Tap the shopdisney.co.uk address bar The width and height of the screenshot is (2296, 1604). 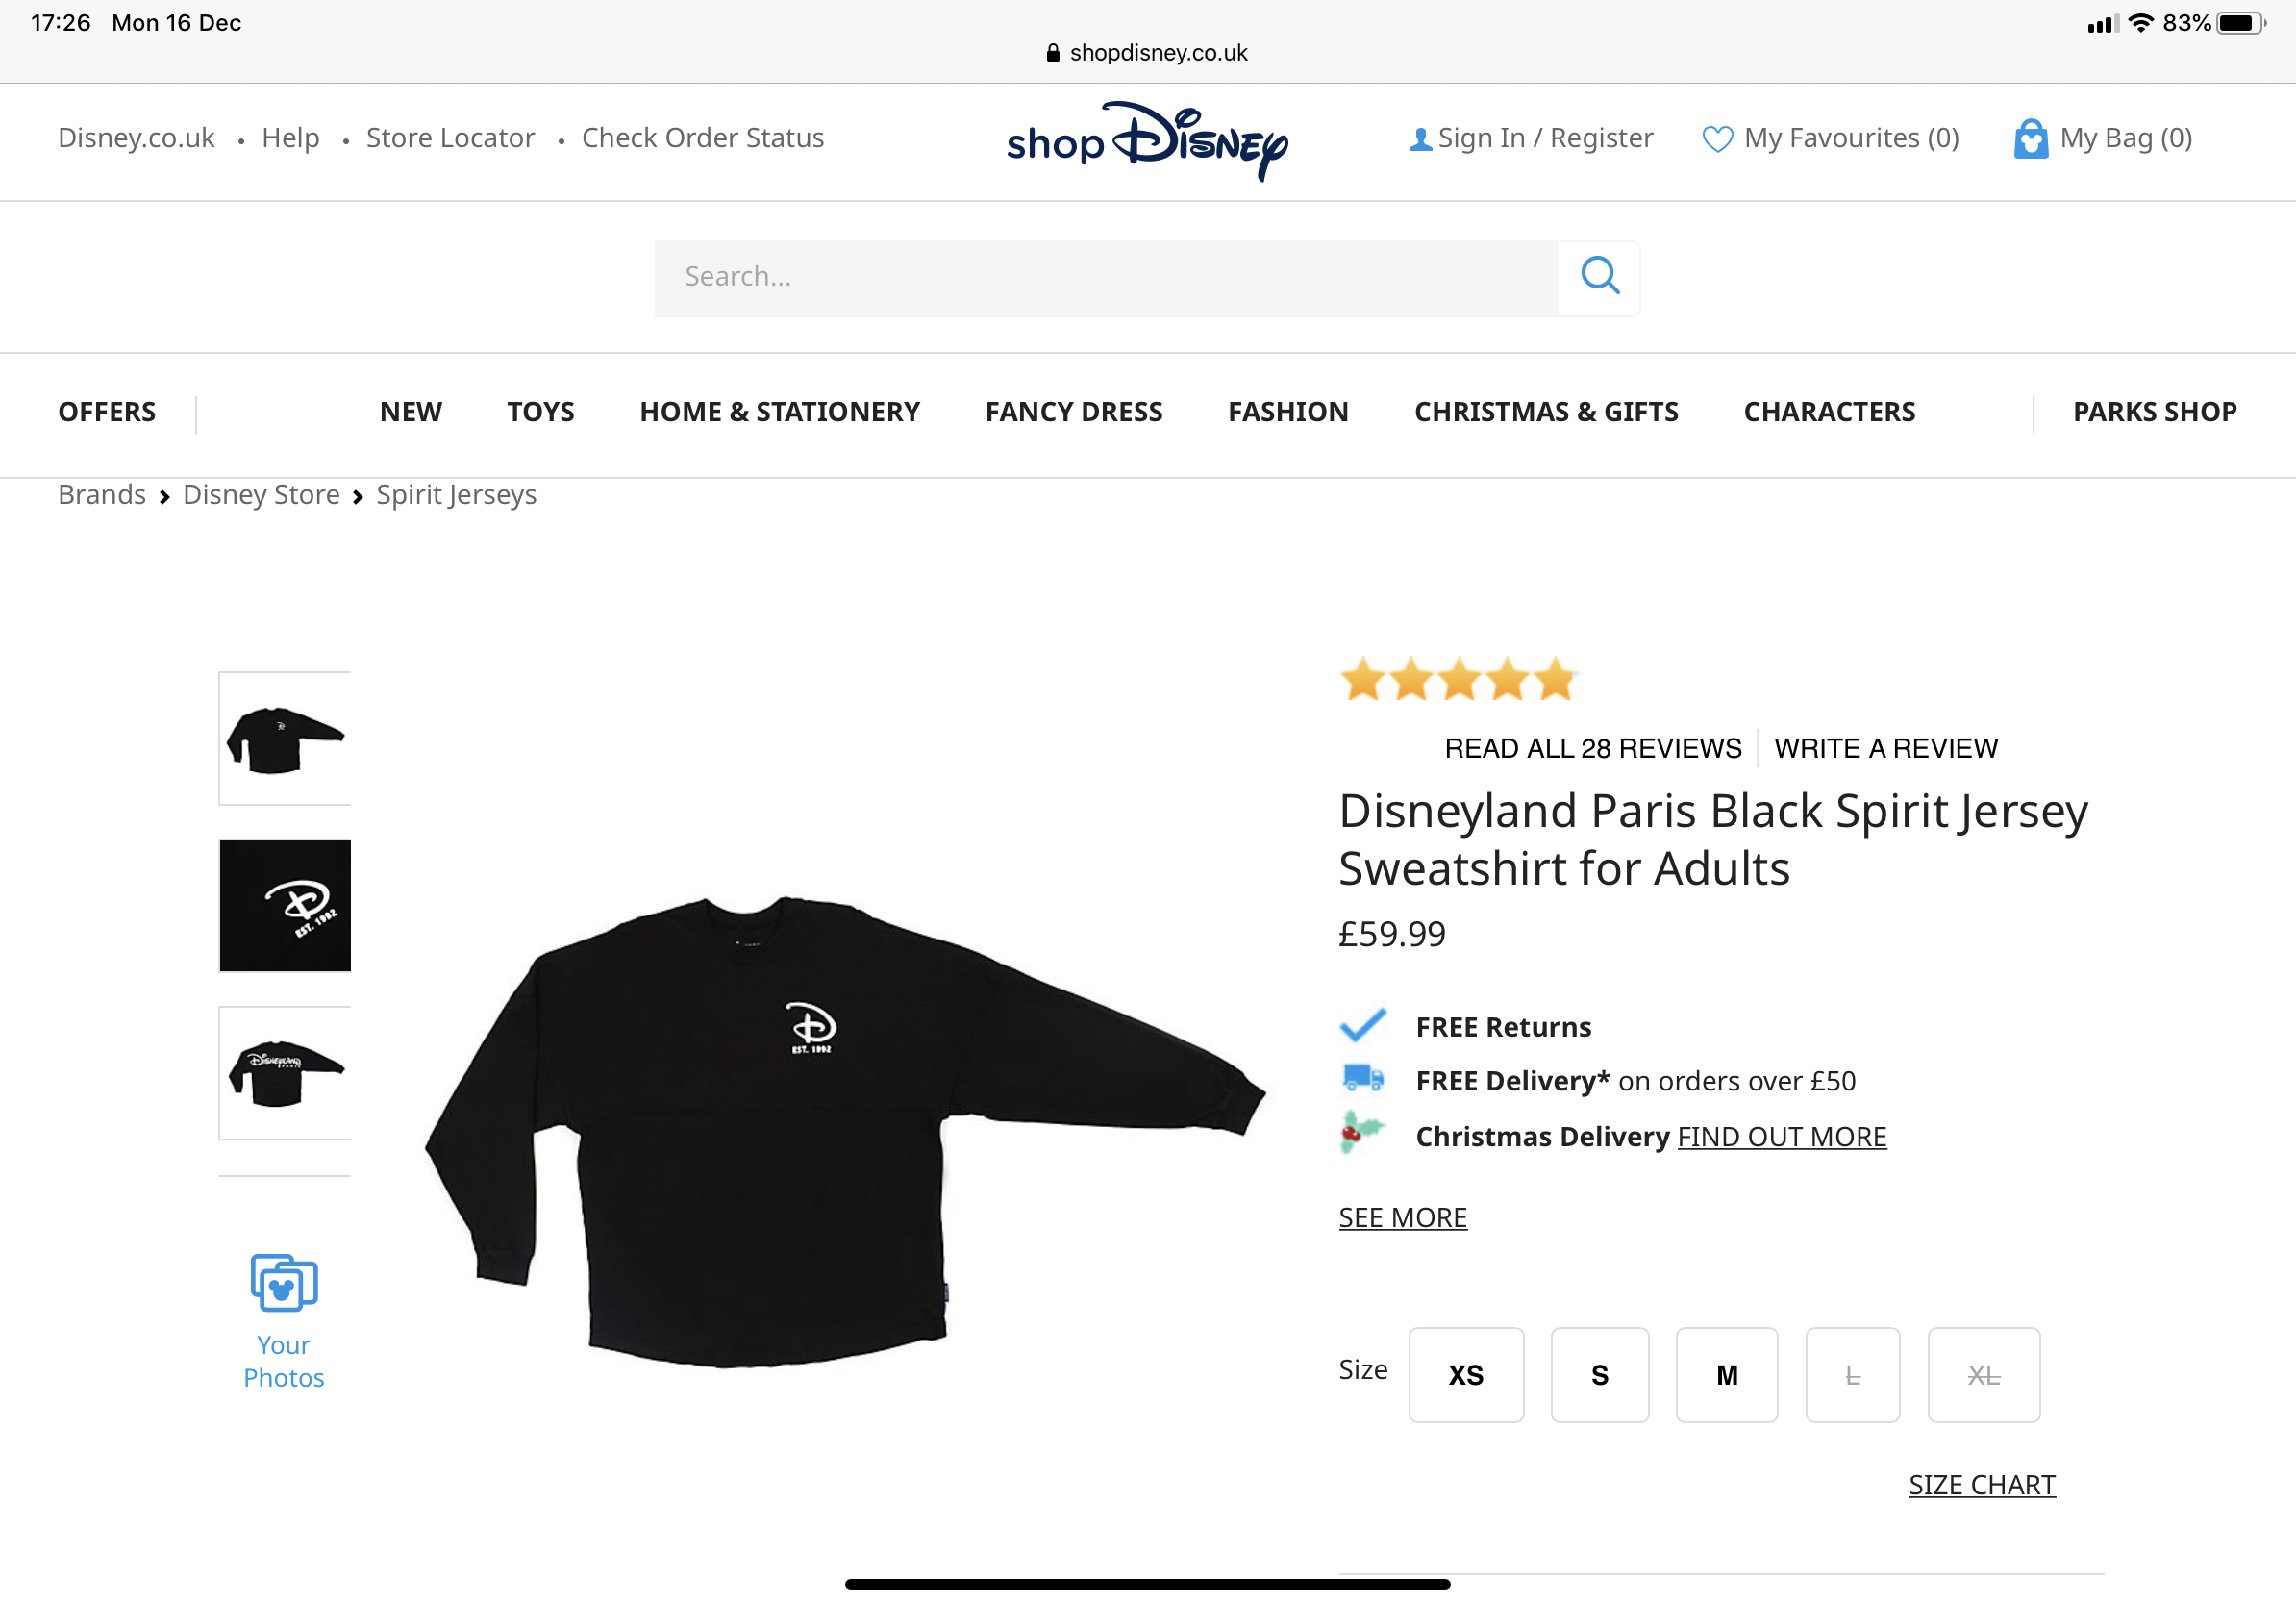[x=1148, y=53]
